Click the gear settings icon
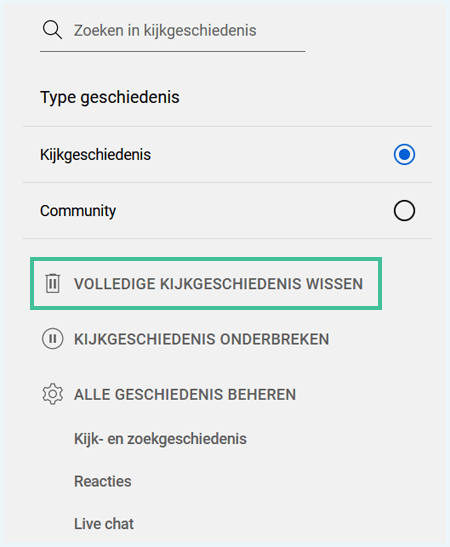This screenshot has height=547, width=450. pyautogui.click(x=53, y=394)
